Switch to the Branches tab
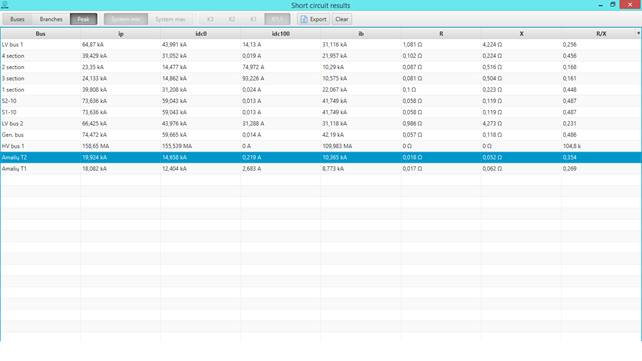This screenshot has width=642, height=361. pos(51,19)
